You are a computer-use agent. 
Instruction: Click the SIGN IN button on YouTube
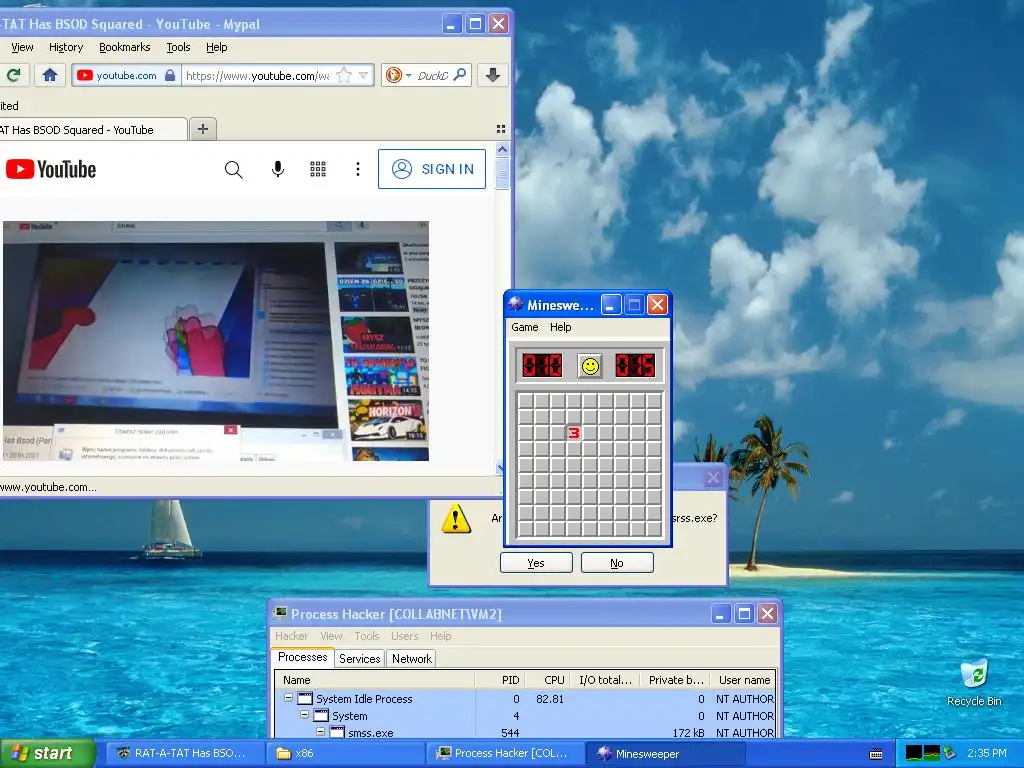click(432, 169)
